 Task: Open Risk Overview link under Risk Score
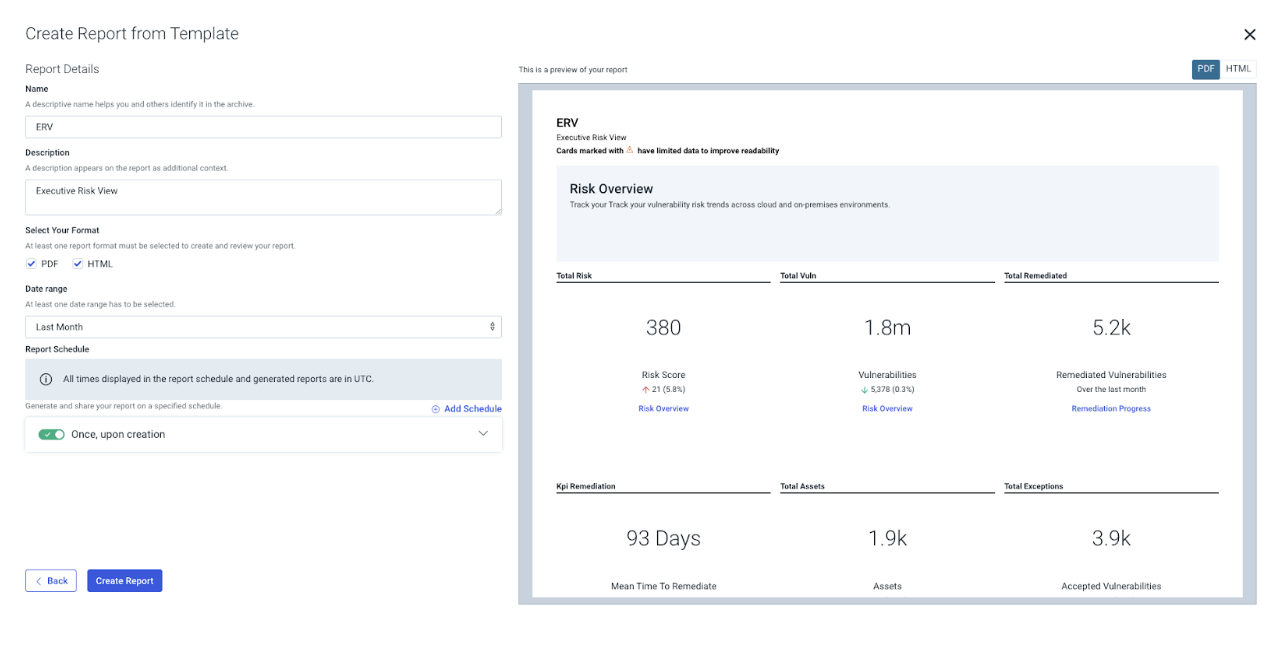(663, 409)
